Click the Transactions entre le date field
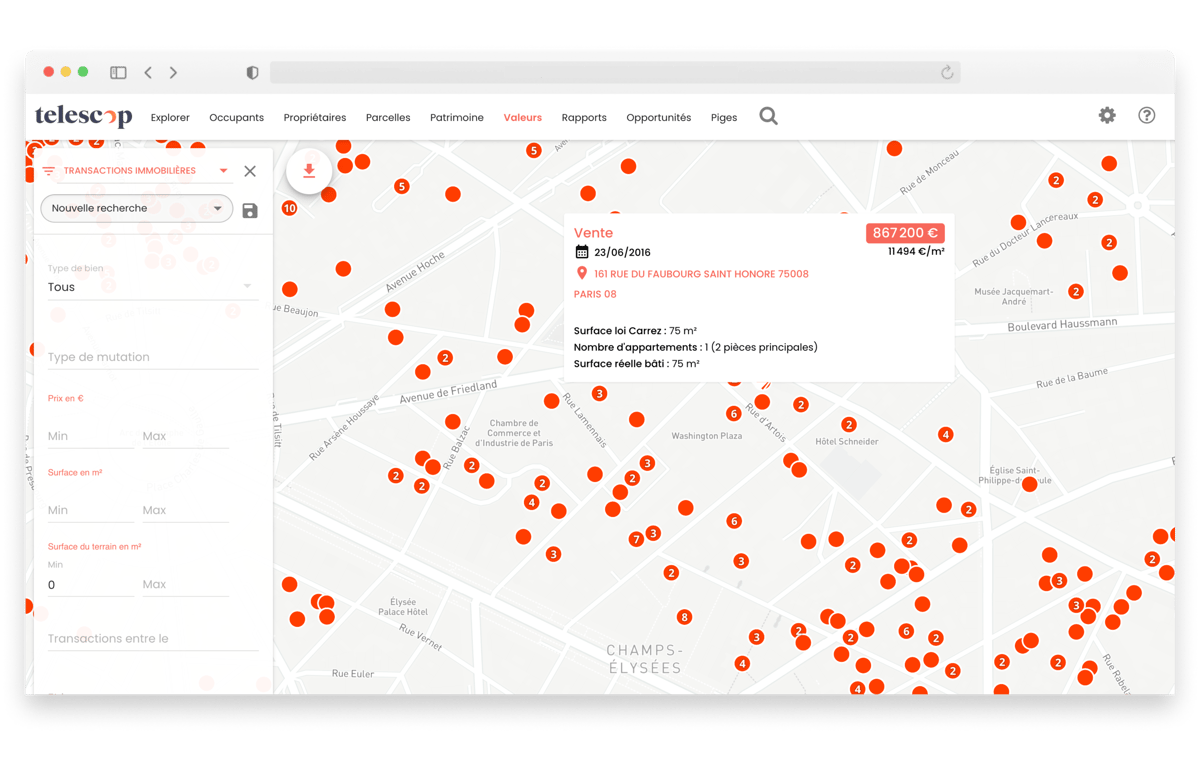 click(x=152, y=639)
